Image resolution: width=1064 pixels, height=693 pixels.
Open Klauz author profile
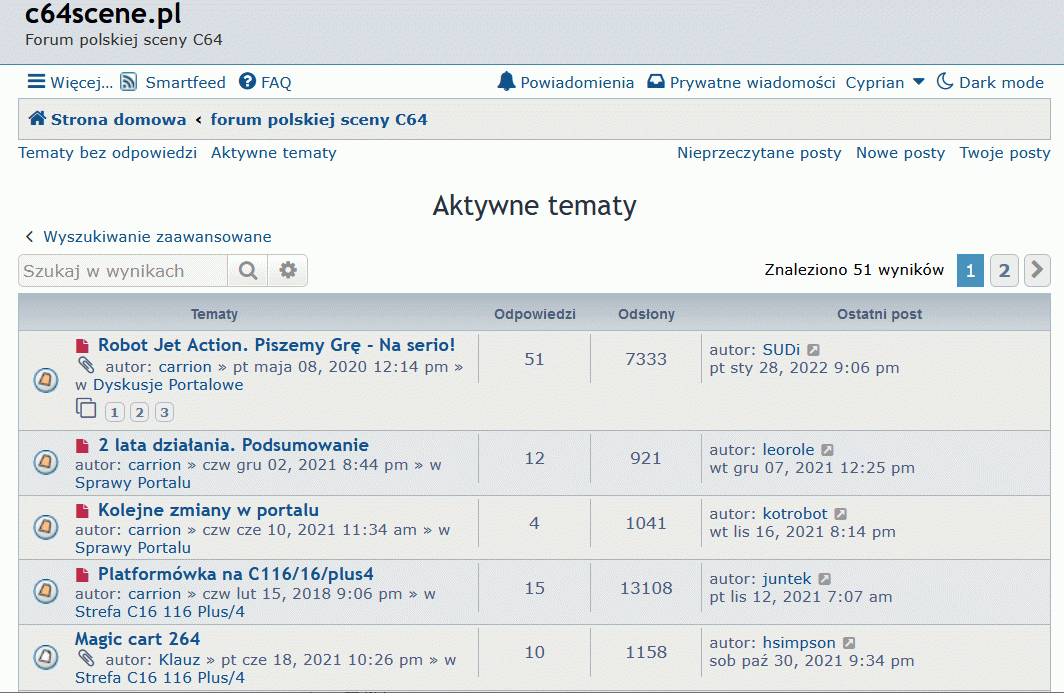tap(179, 660)
